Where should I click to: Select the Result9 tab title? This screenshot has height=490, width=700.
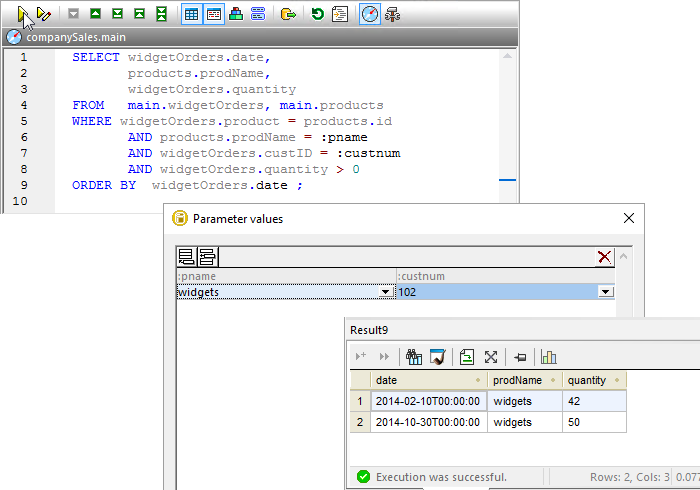pos(369,330)
